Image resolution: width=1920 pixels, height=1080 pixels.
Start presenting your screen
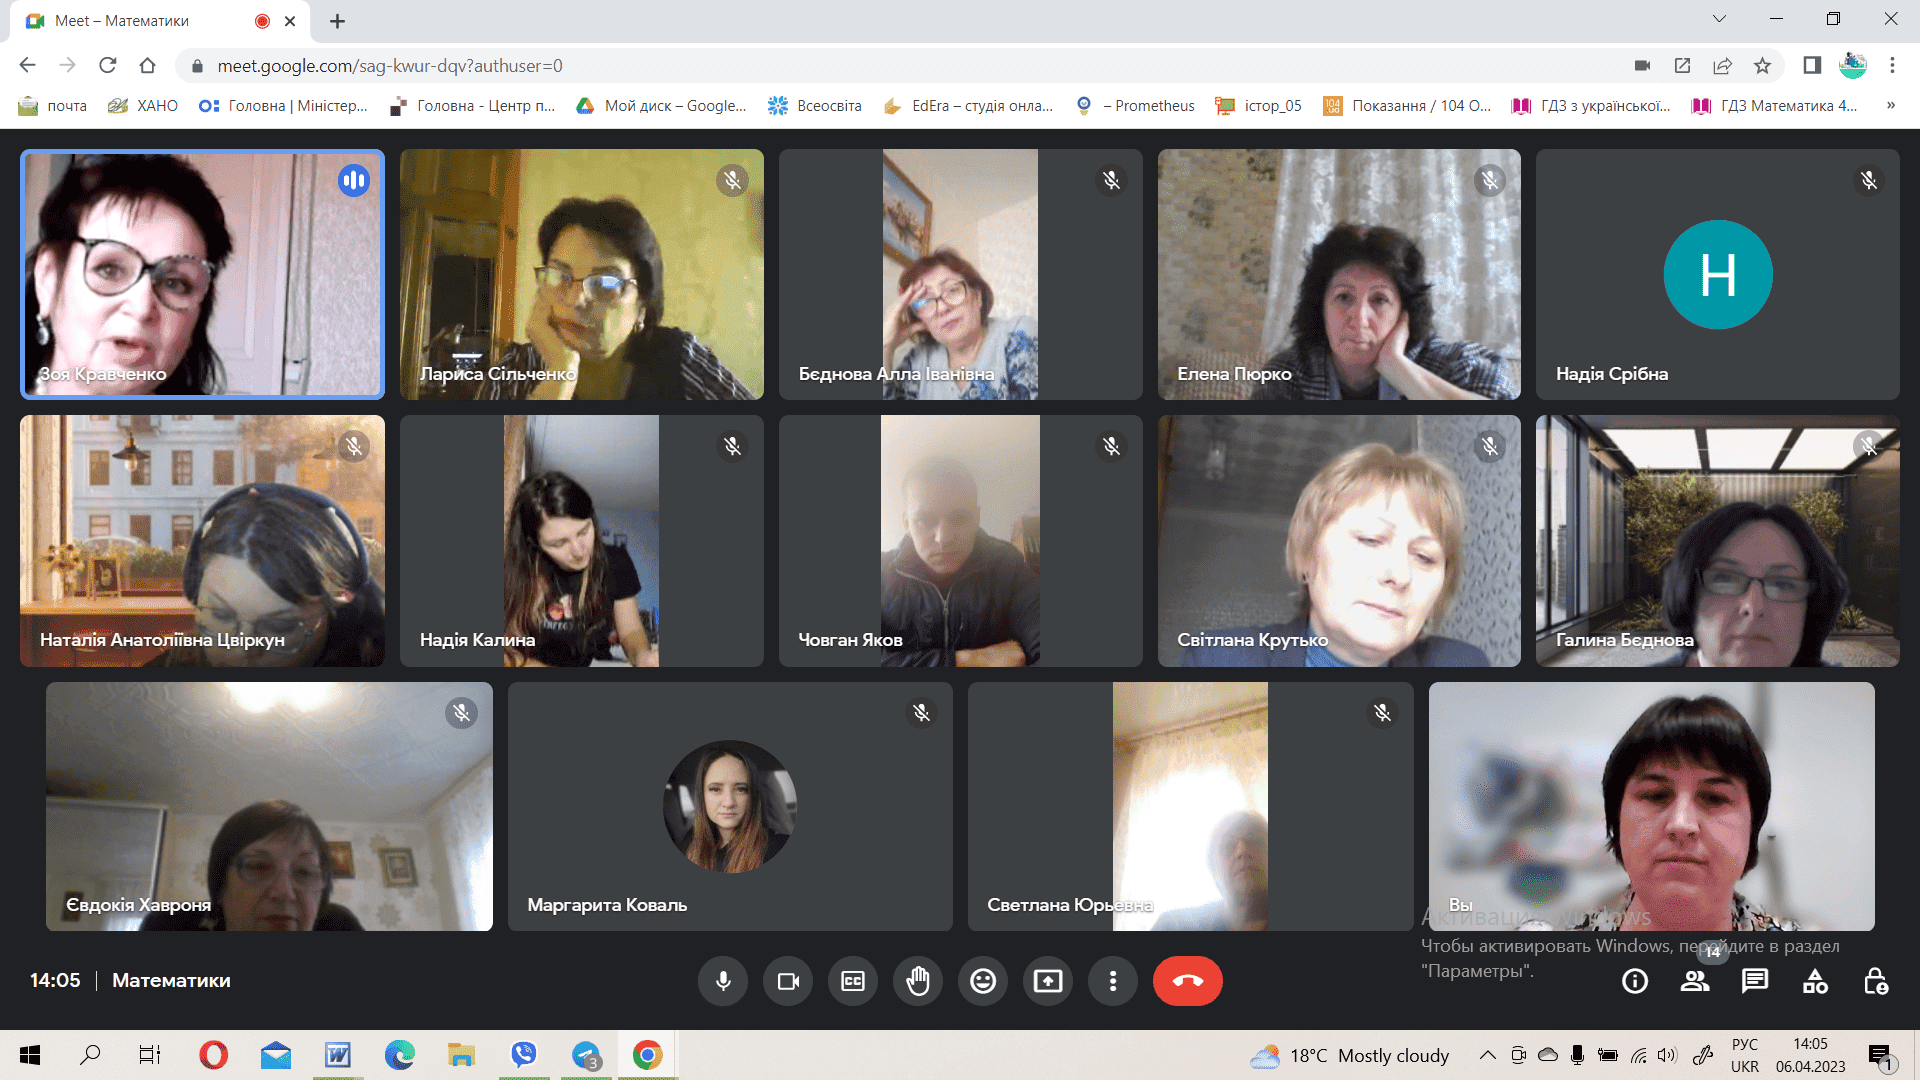coord(1048,981)
